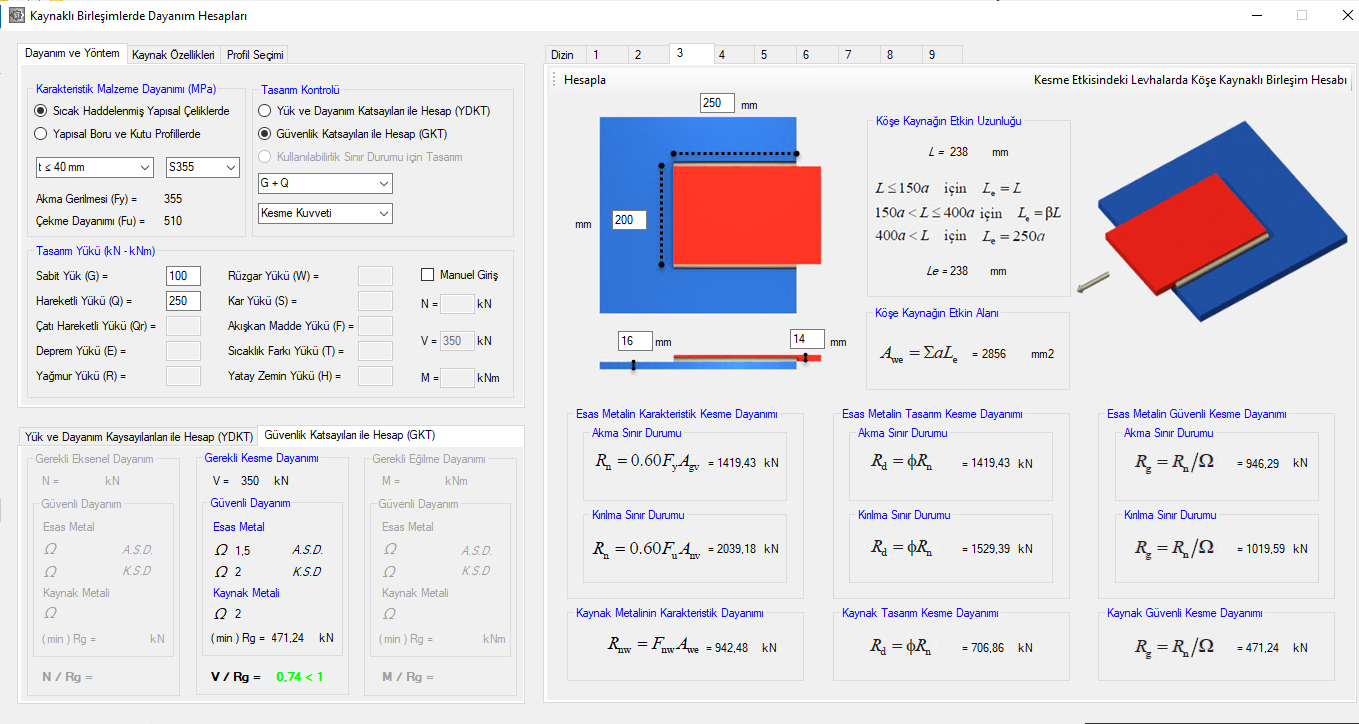This screenshot has width=1359, height=724.
Task: Minimize the application window
Action: tap(1257, 15)
